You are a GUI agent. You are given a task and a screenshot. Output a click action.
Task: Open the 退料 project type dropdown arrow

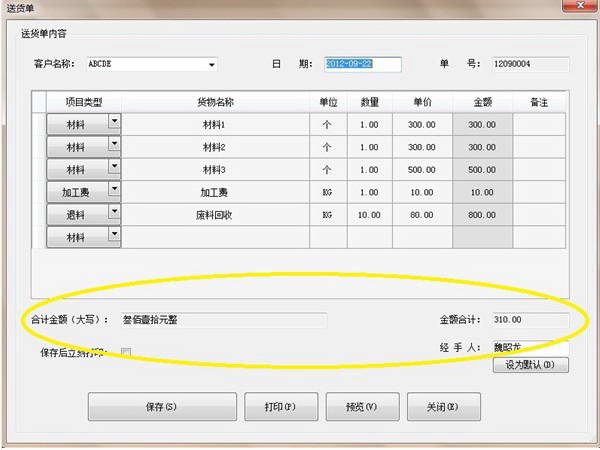[113, 214]
